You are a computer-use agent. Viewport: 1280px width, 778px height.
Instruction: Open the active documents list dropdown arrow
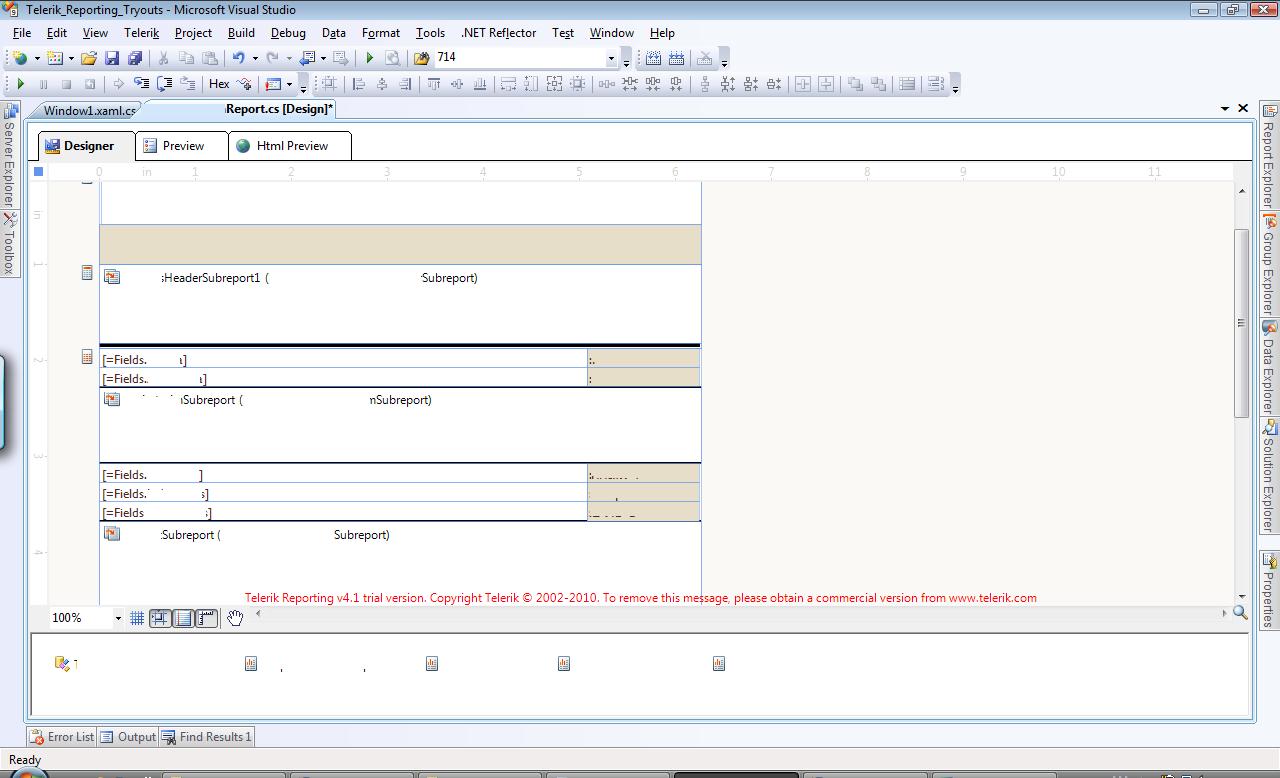[x=1225, y=108]
